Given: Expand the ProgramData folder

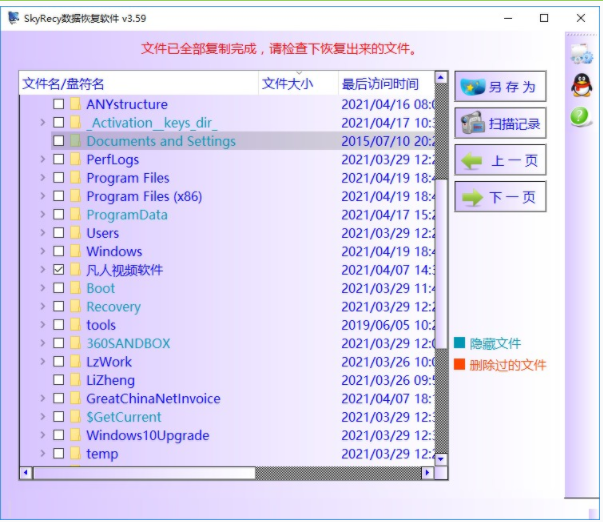Looking at the screenshot, I should pos(43,214).
